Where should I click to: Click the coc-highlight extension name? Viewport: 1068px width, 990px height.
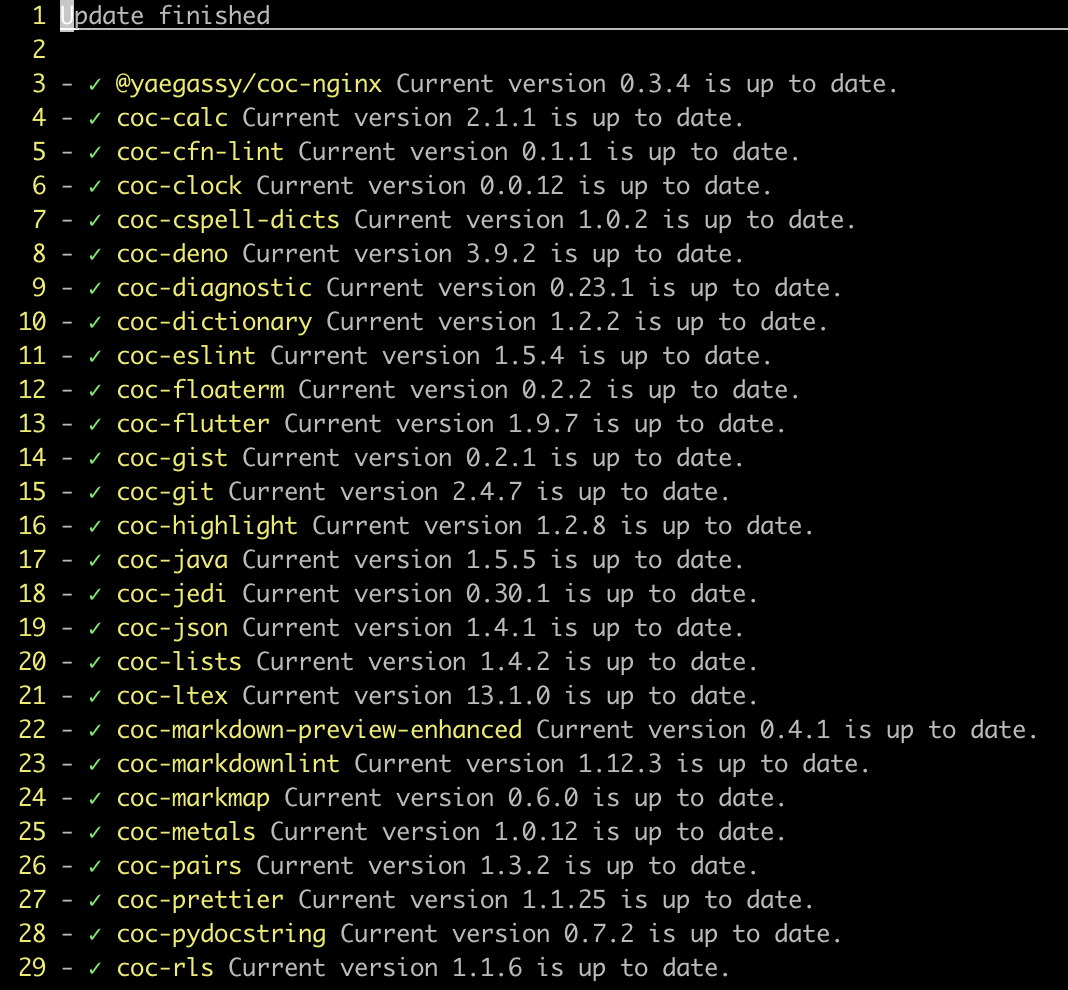pyautogui.click(x=207, y=526)
